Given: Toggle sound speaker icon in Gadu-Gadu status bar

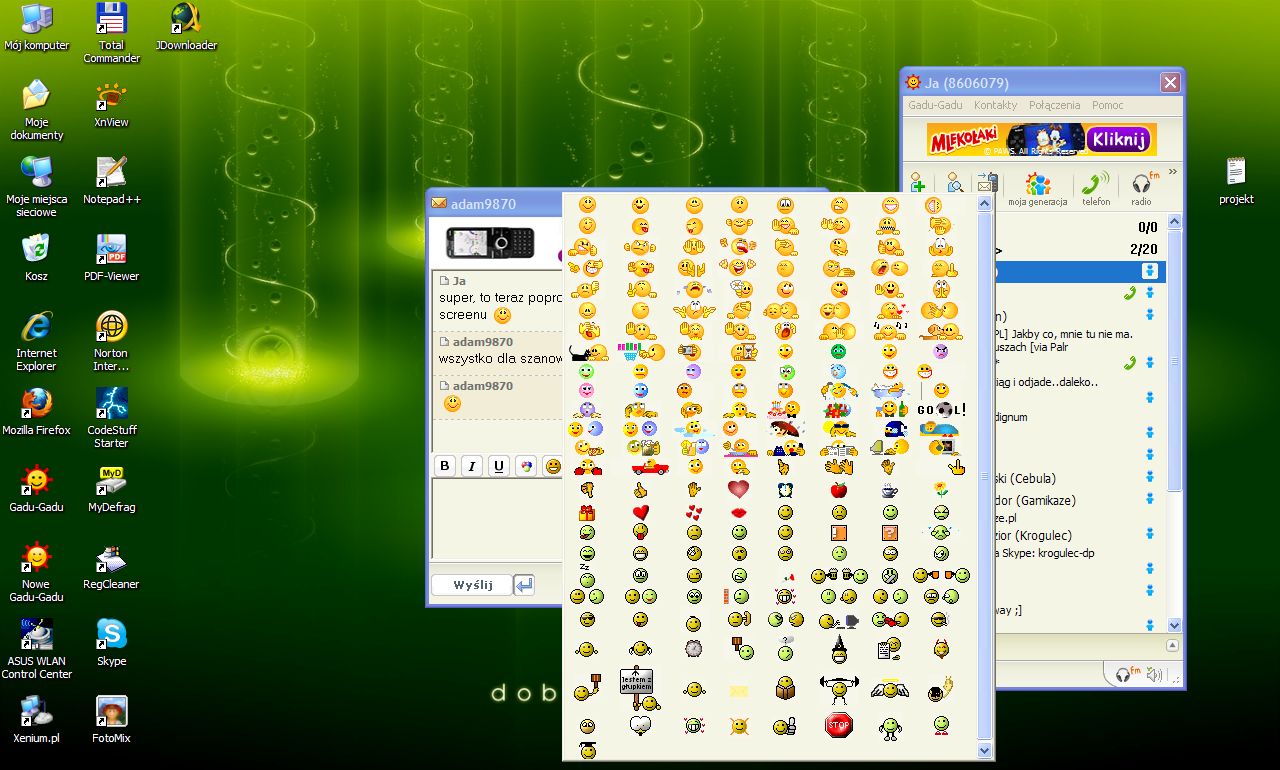Looking at the screenshot, I should pos(1155,675).
